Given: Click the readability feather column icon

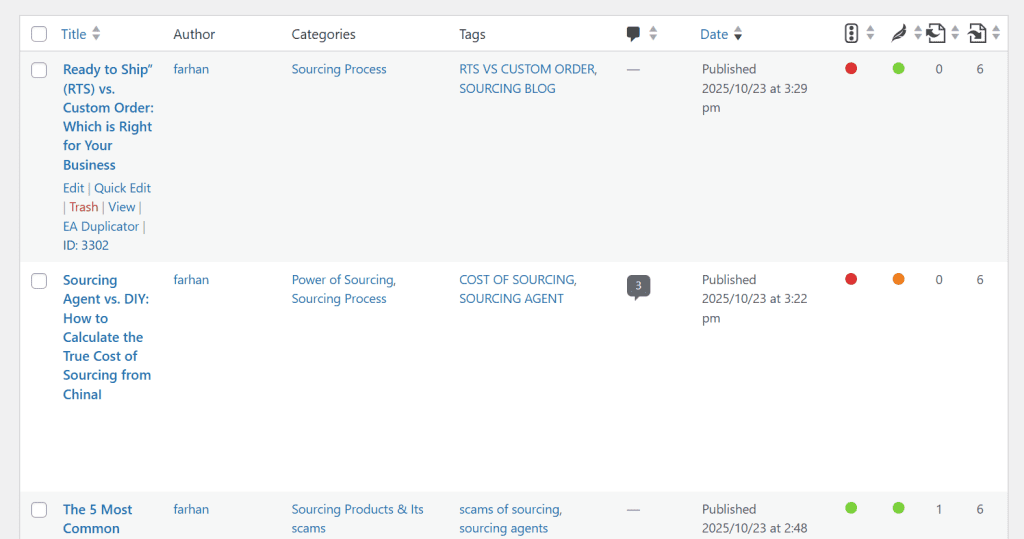Looking at the screenshot, I should pyautogui.click(x=899, y=33).
